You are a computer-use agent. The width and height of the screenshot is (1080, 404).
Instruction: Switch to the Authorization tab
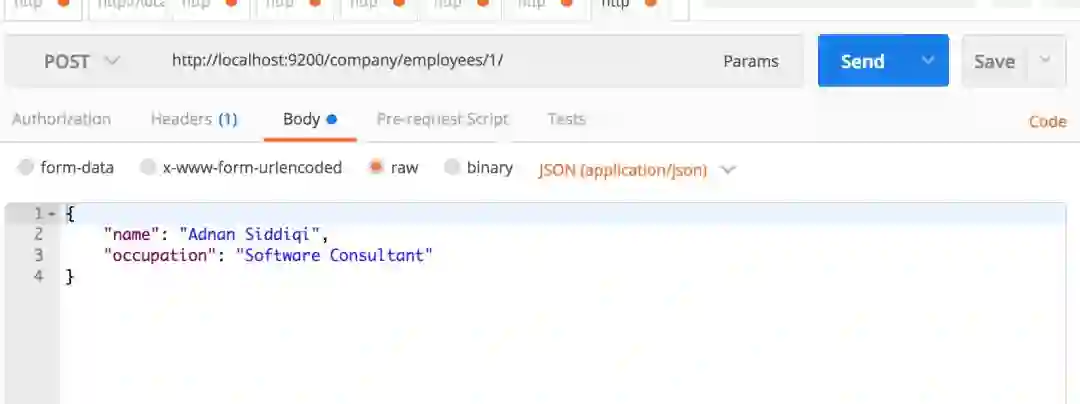[x=61, y=119]
